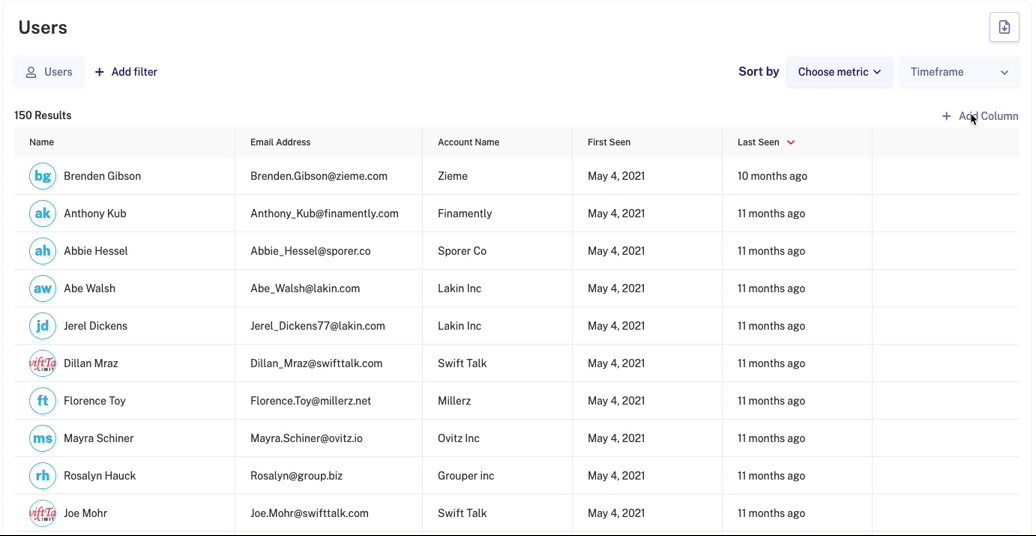
Task: Click Anthony Kub's ak avatar icon
Action: point(42,213)
